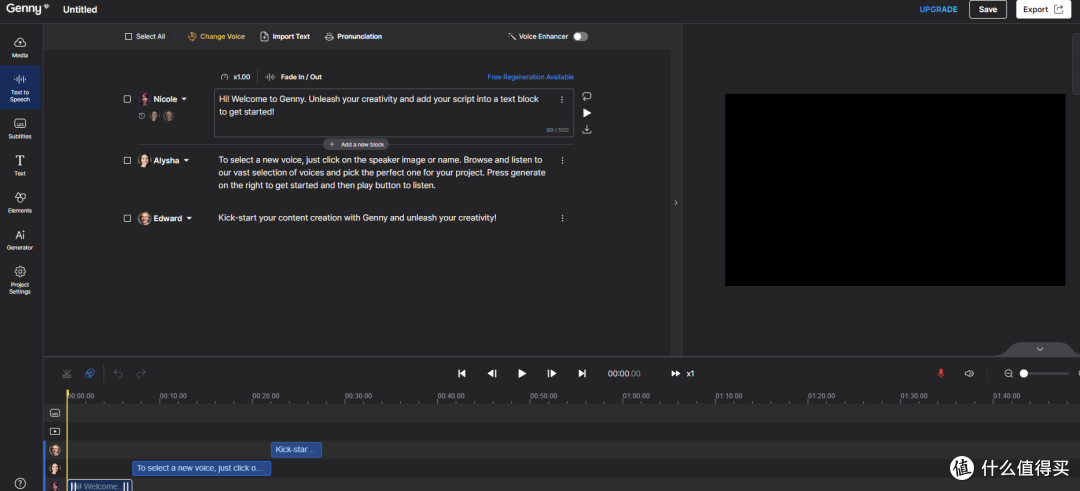Click Edward's Kick-start script text
The width and height of the screenshot is (1080, 491).
(357, 218)
